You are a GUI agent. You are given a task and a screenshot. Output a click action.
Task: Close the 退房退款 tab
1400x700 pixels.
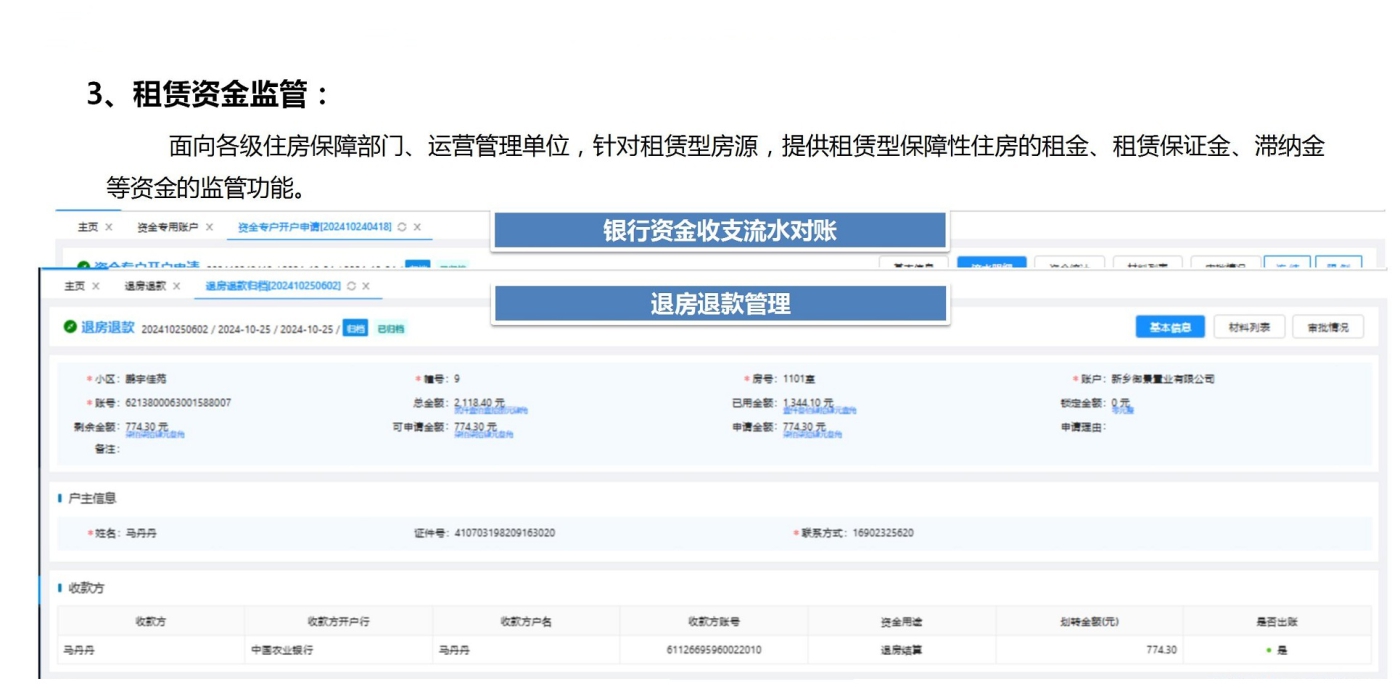pos(177,287)
